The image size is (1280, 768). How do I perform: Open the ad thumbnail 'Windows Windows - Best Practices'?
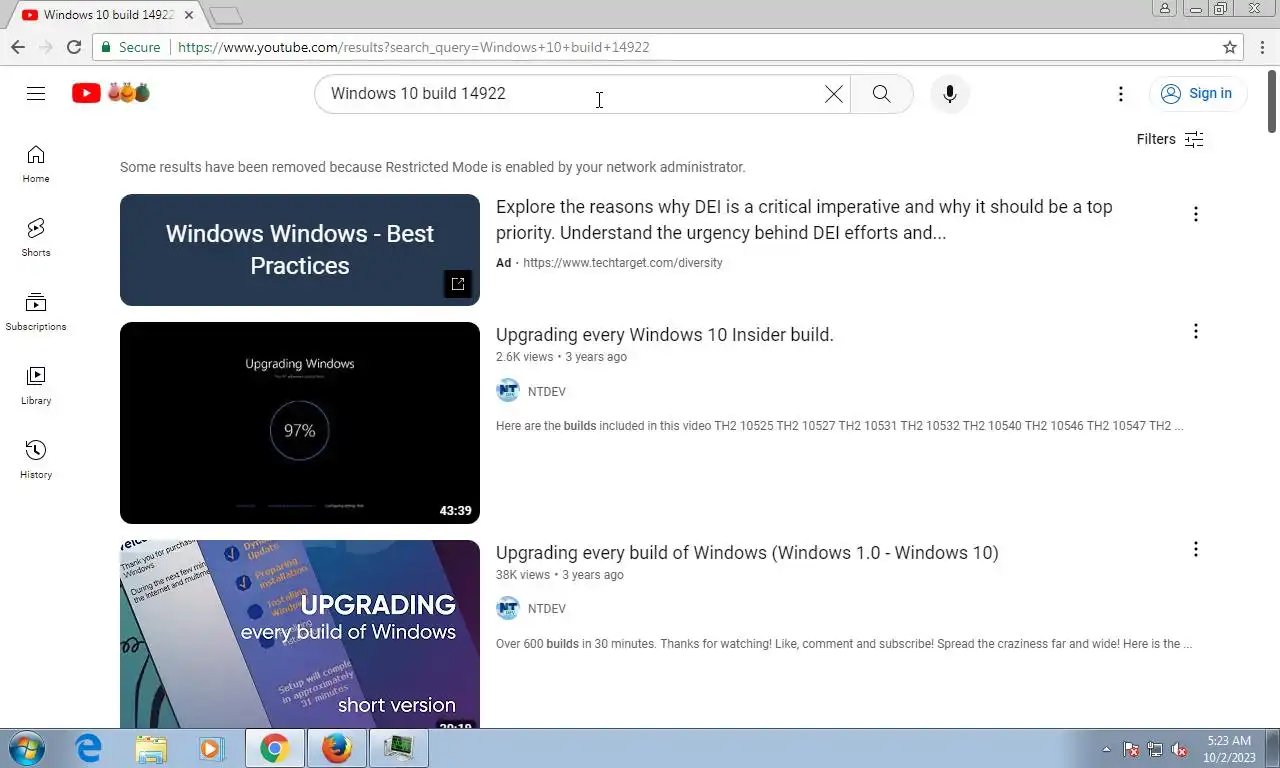coord(300,250)
